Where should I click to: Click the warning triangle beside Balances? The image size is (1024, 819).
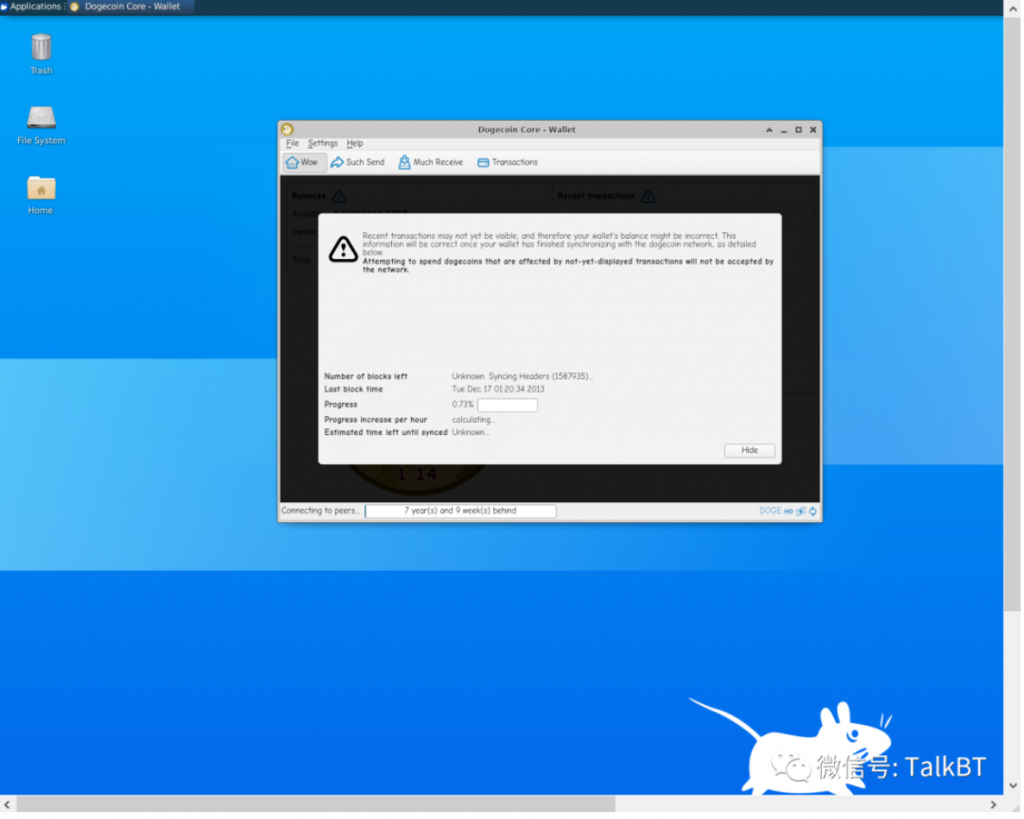(340, 197)
